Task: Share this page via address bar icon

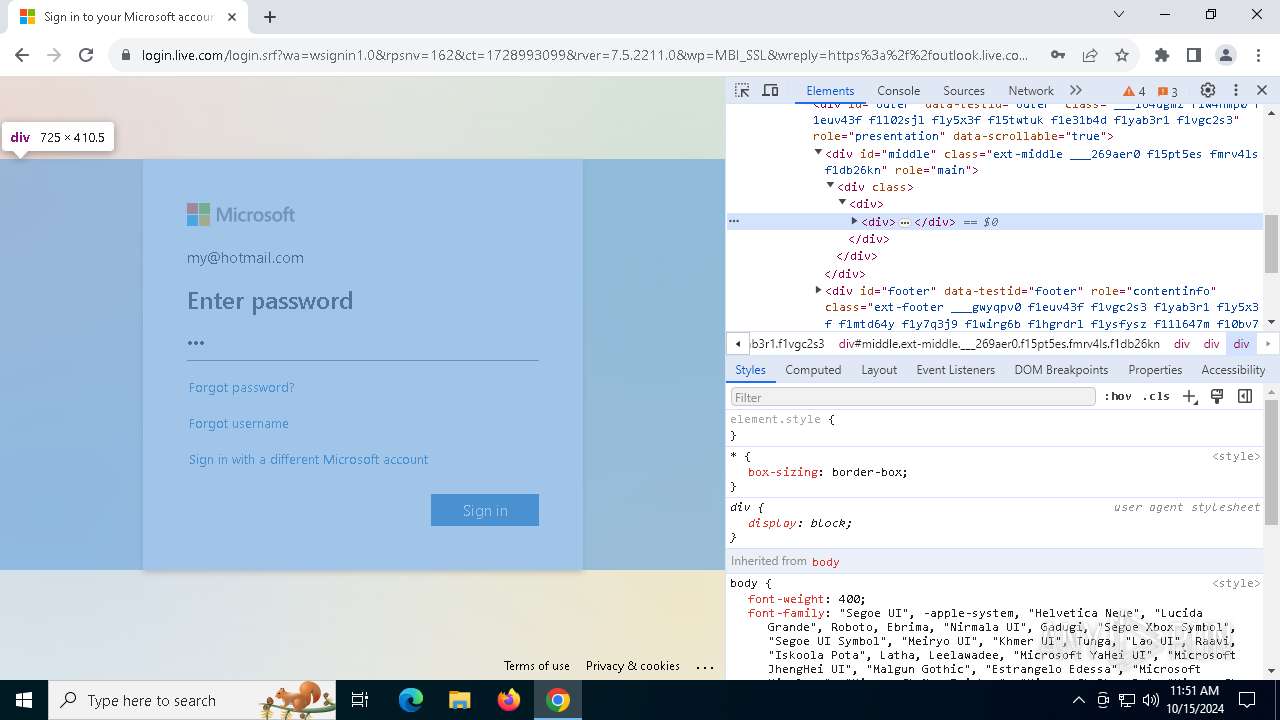Action: [x=1090, y=55]
